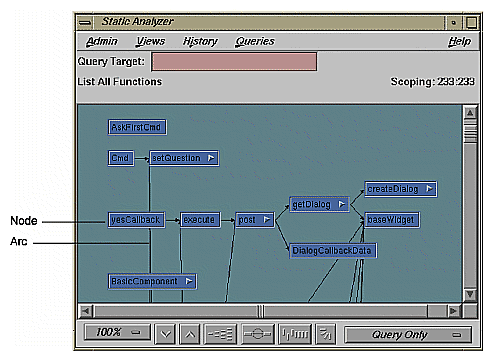This screenshot has width=494, height=361.
Task: Open the Help menu
Action: pos(459,41)
